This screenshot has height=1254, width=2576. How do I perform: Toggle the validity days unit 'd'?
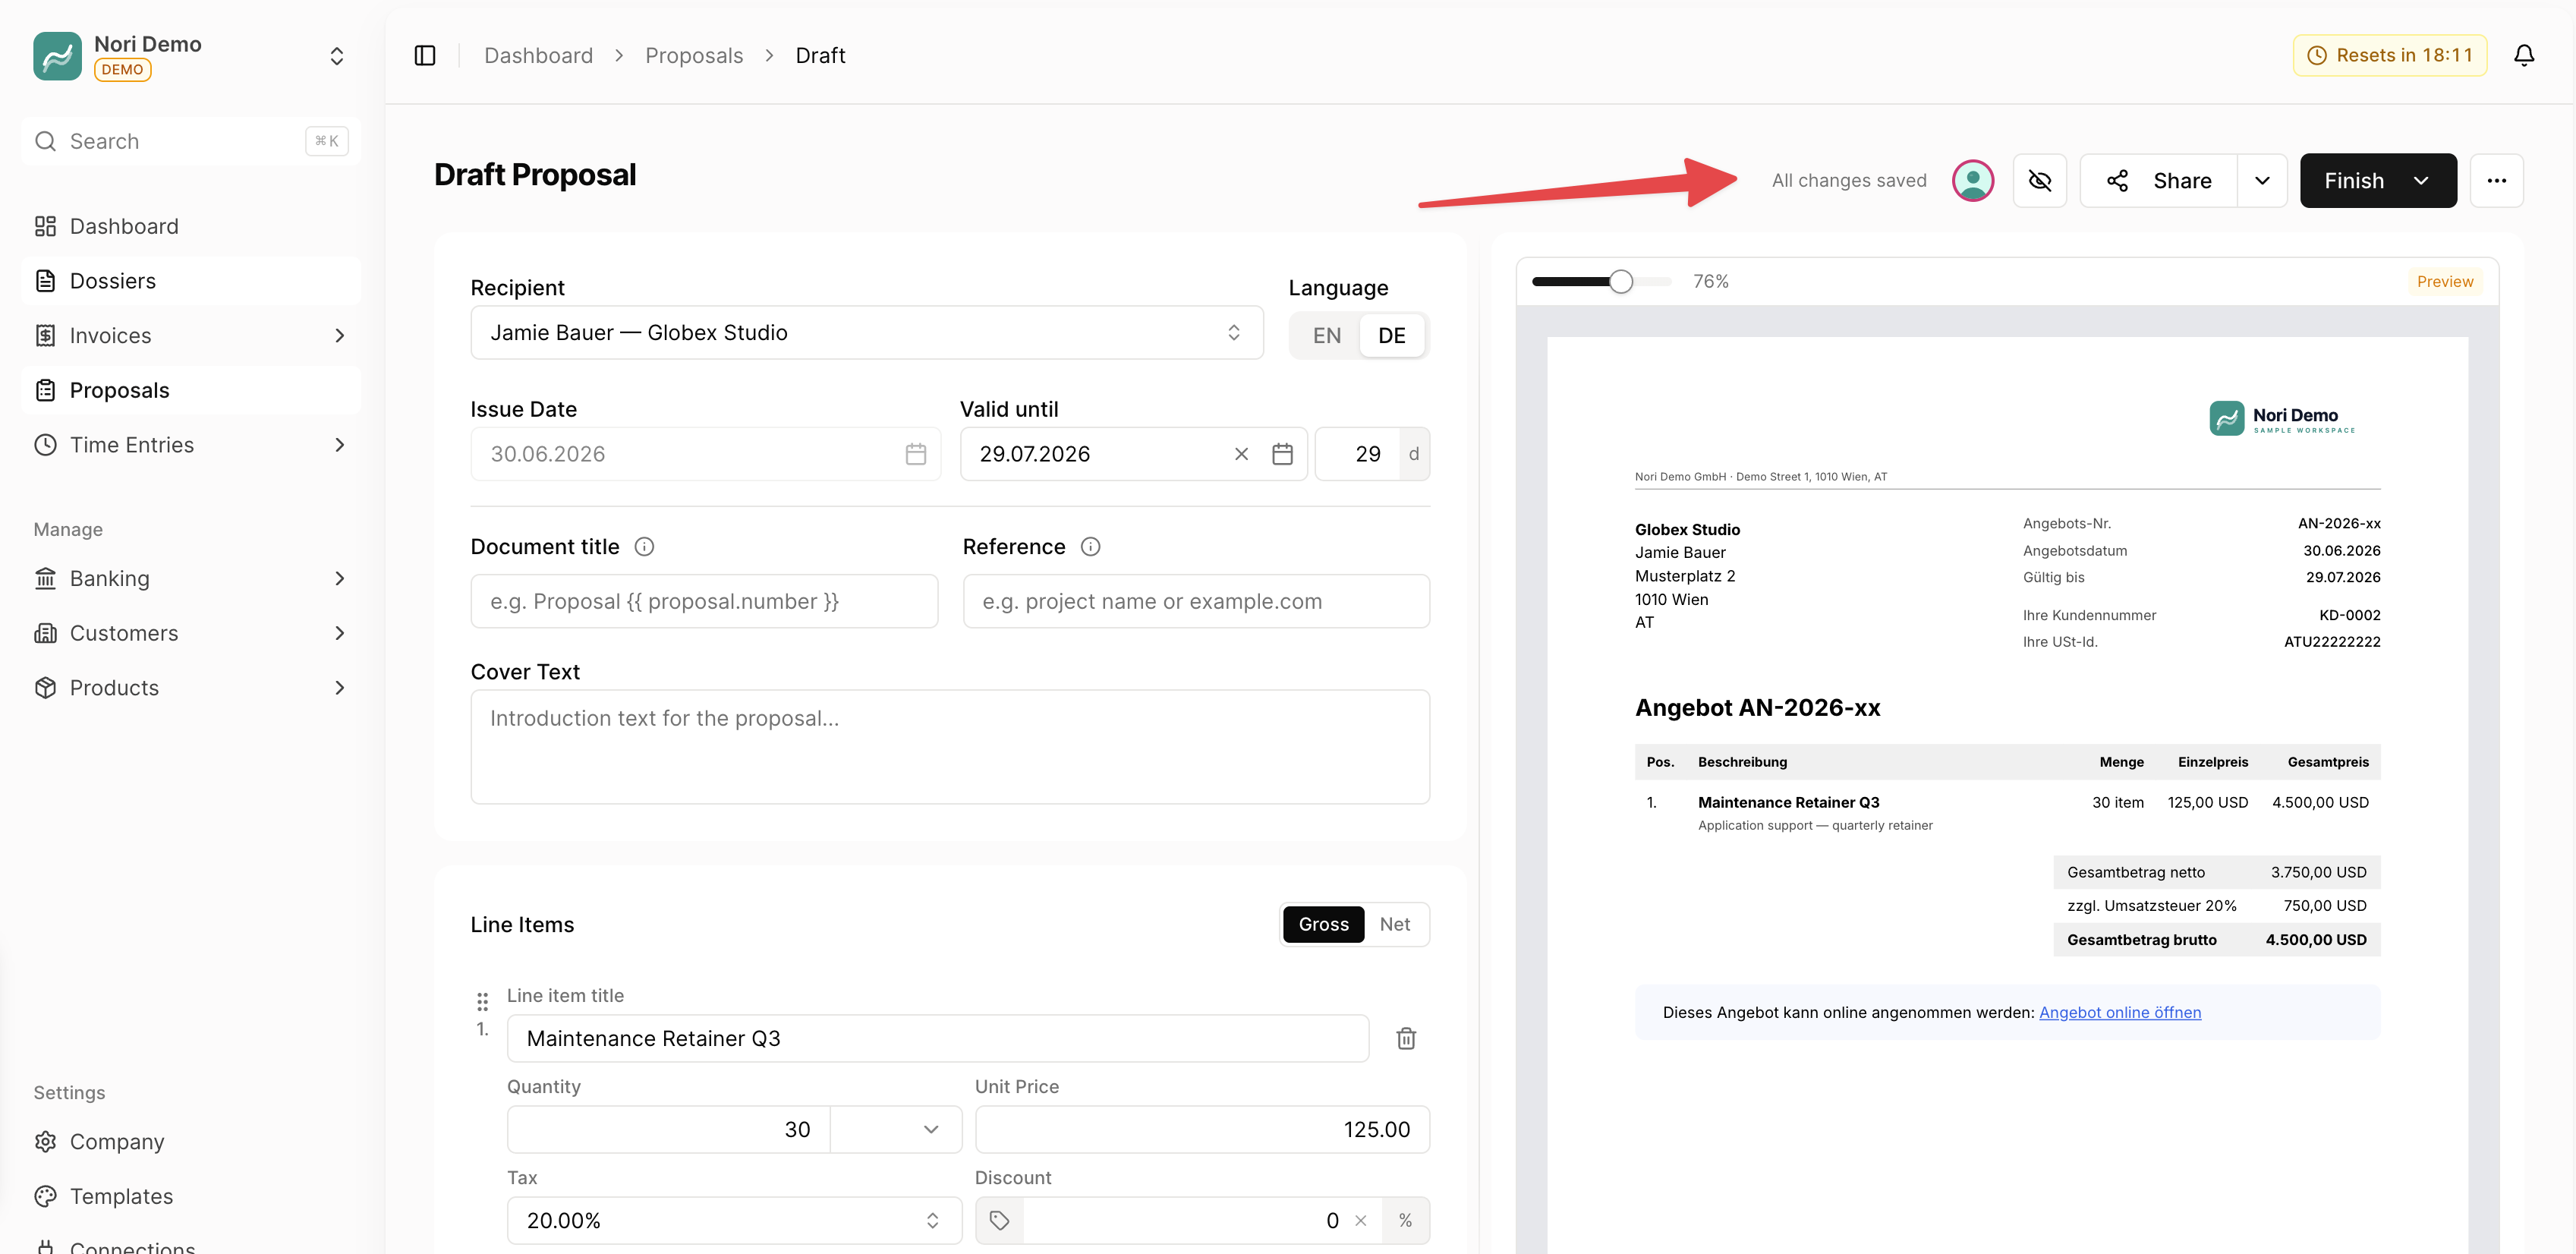(1414, 454)
